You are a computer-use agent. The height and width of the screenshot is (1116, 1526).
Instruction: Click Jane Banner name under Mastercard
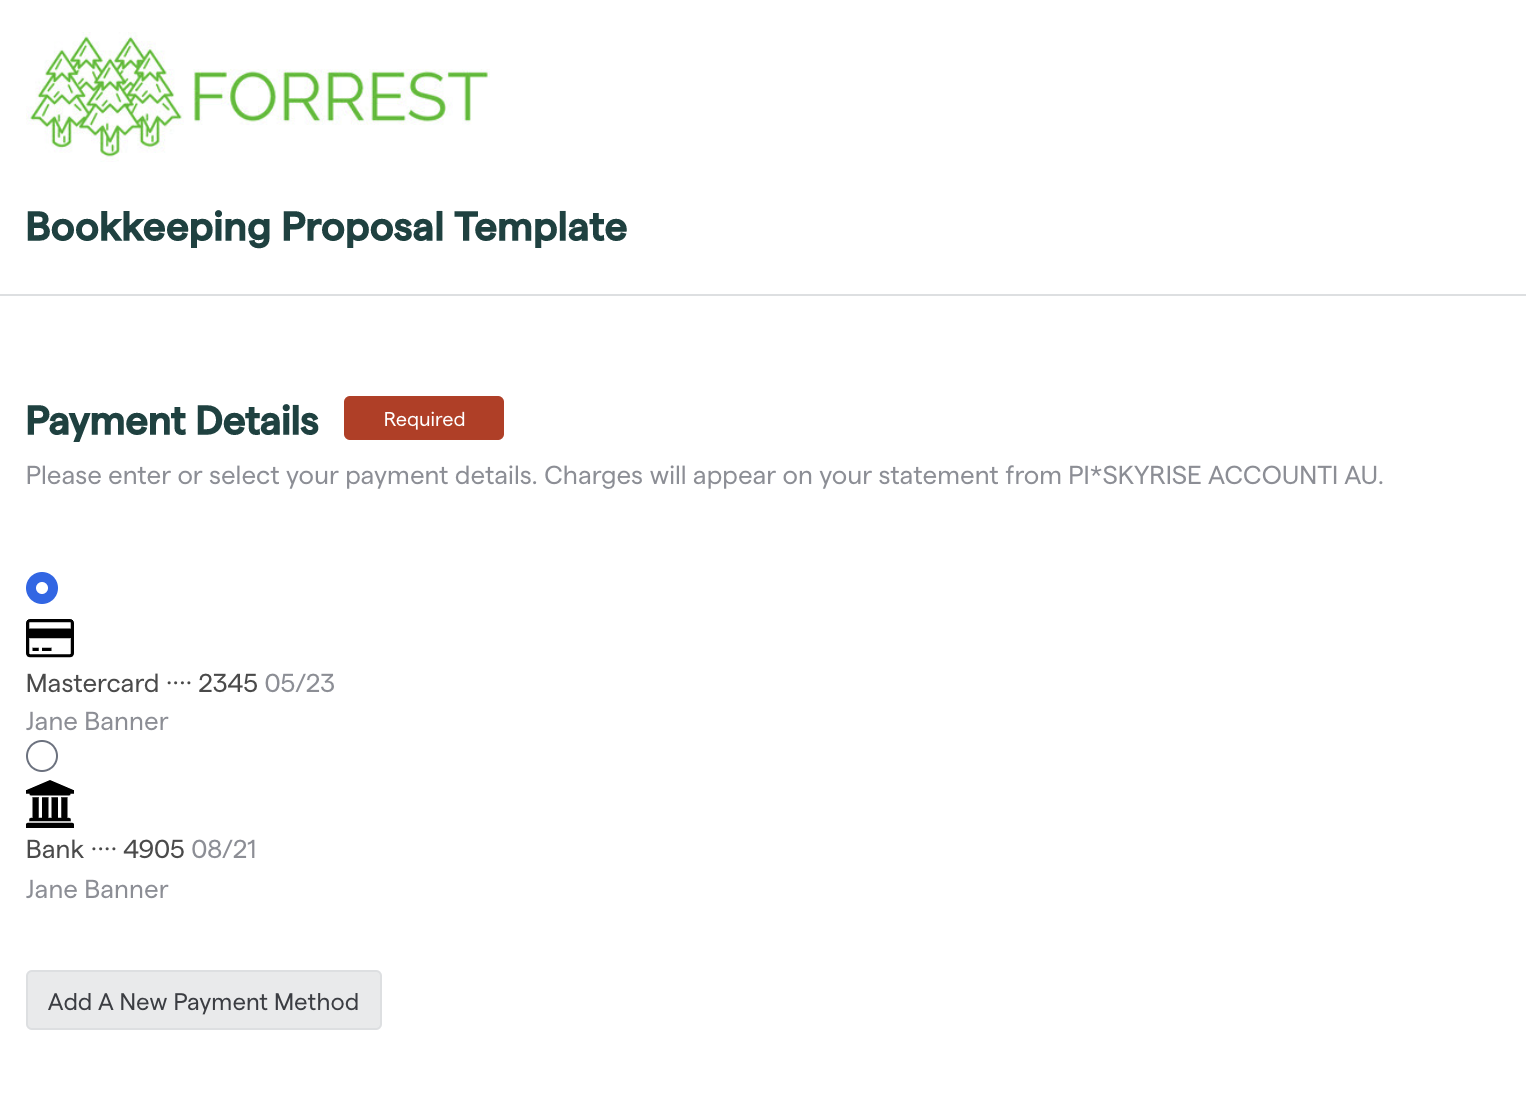[97, 721]
